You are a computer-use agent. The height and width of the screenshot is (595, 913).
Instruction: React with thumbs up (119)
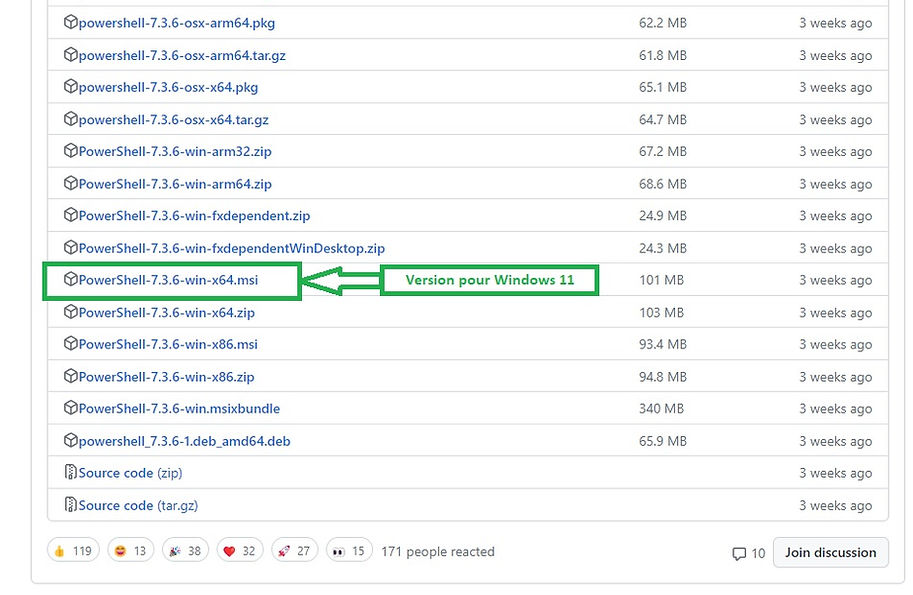click(x=73, y=551)
